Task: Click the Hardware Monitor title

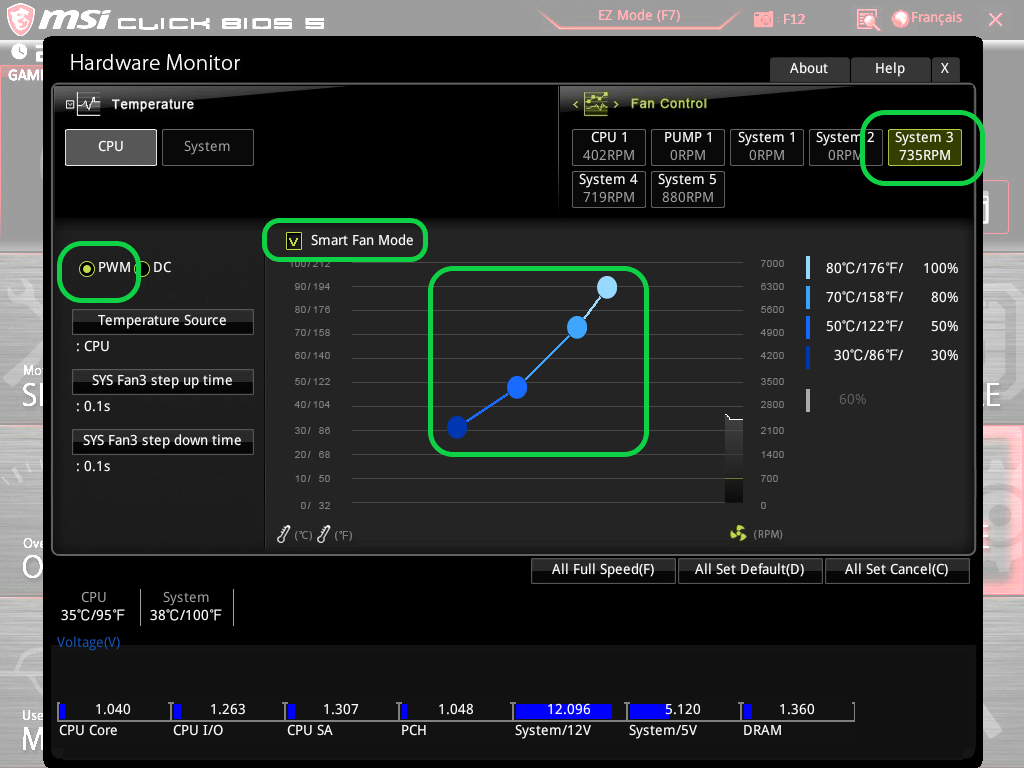Action: pyautogui.click(x=155, y=63)
